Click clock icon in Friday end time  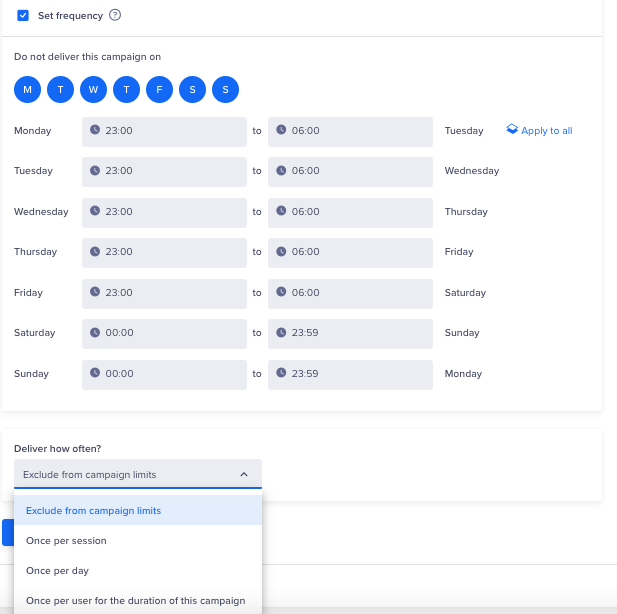point(281,293)
